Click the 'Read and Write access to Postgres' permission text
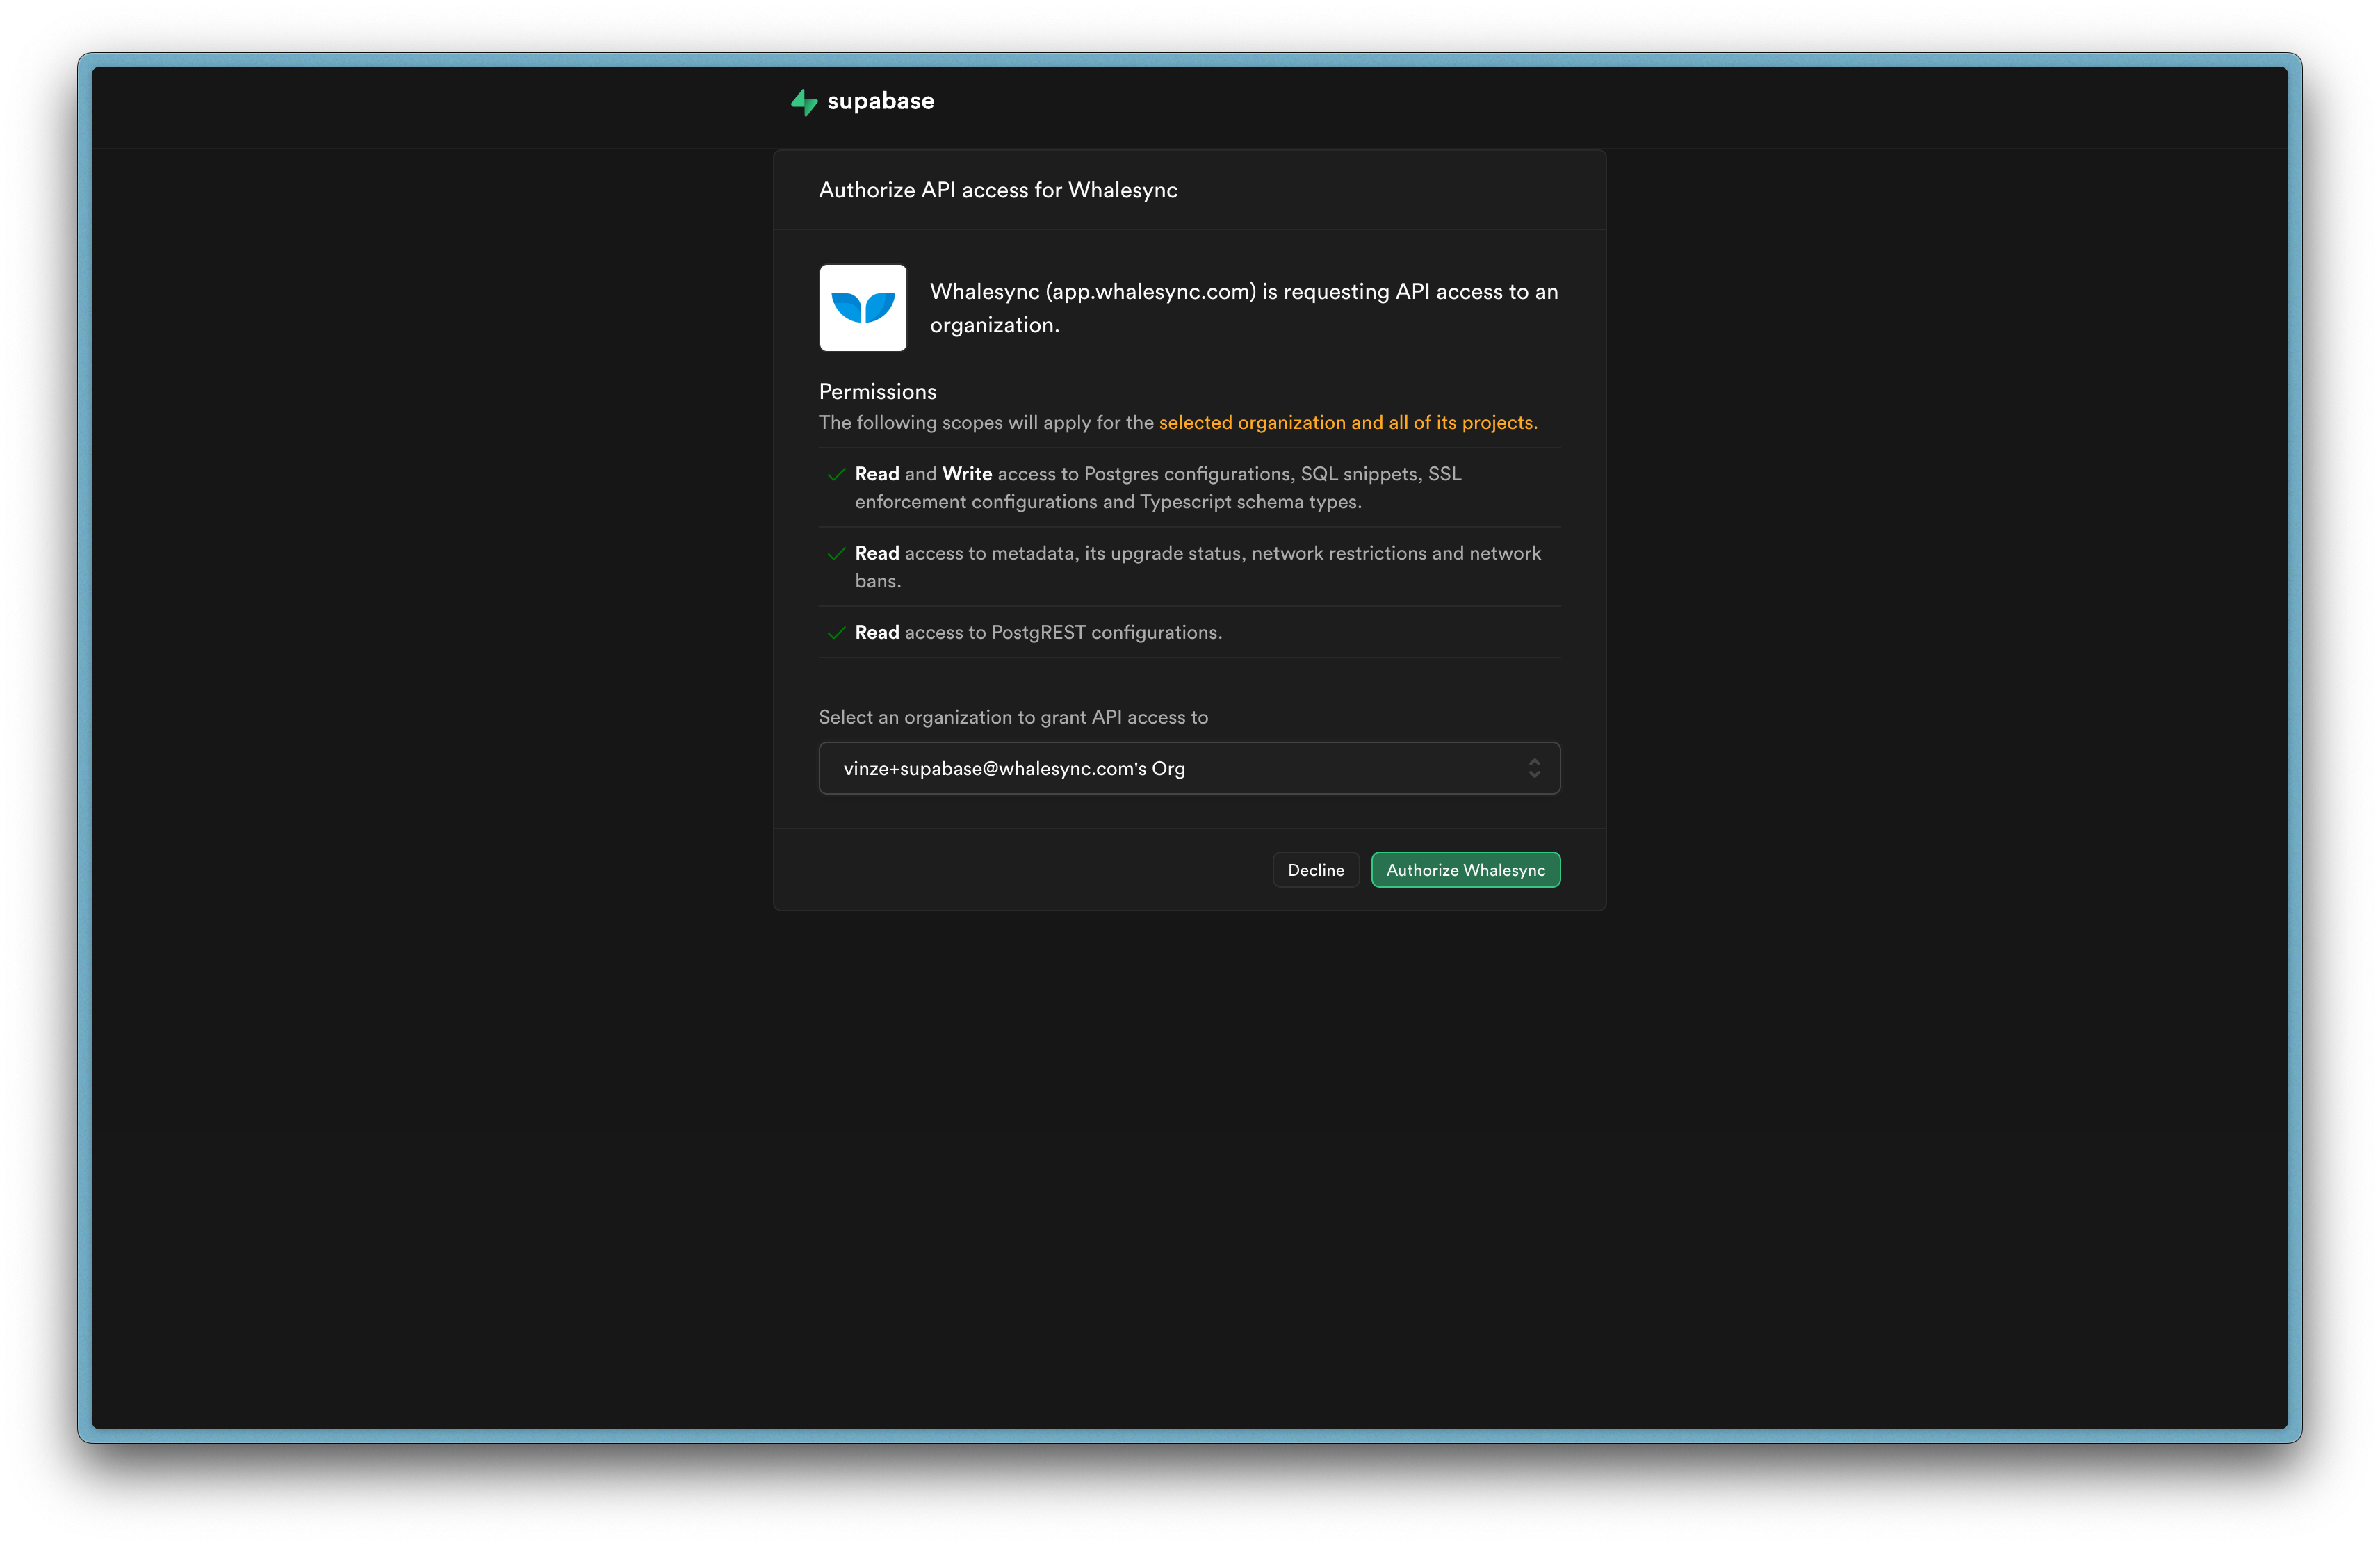2380x1546 pixels. (1158, 487)
